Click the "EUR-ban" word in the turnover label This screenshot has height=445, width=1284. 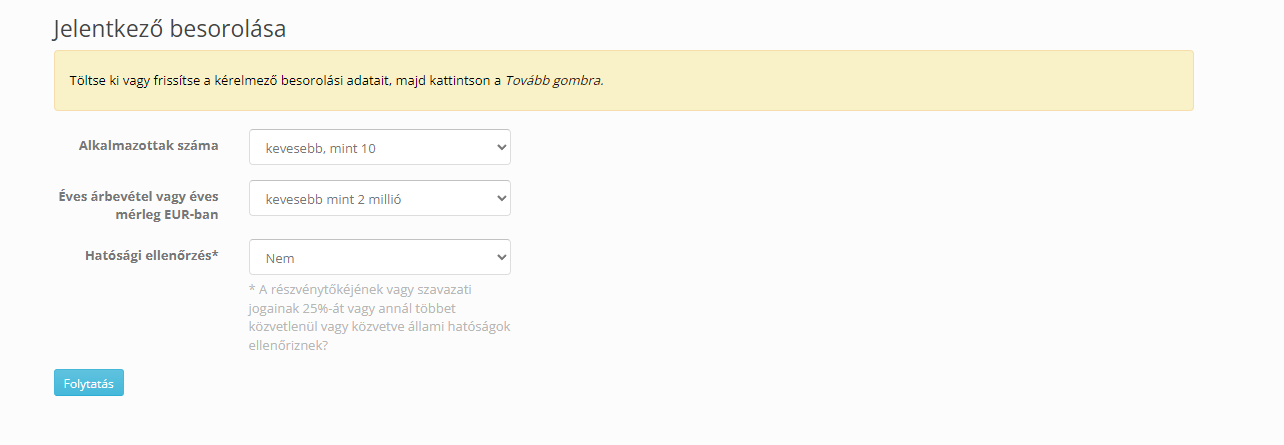(x=193, y=214)
